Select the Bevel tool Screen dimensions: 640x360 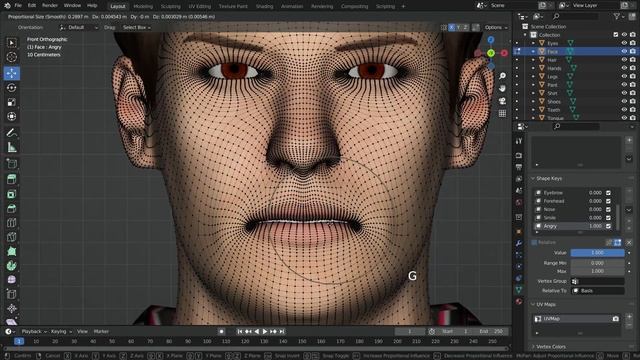(x=11, y=208)
